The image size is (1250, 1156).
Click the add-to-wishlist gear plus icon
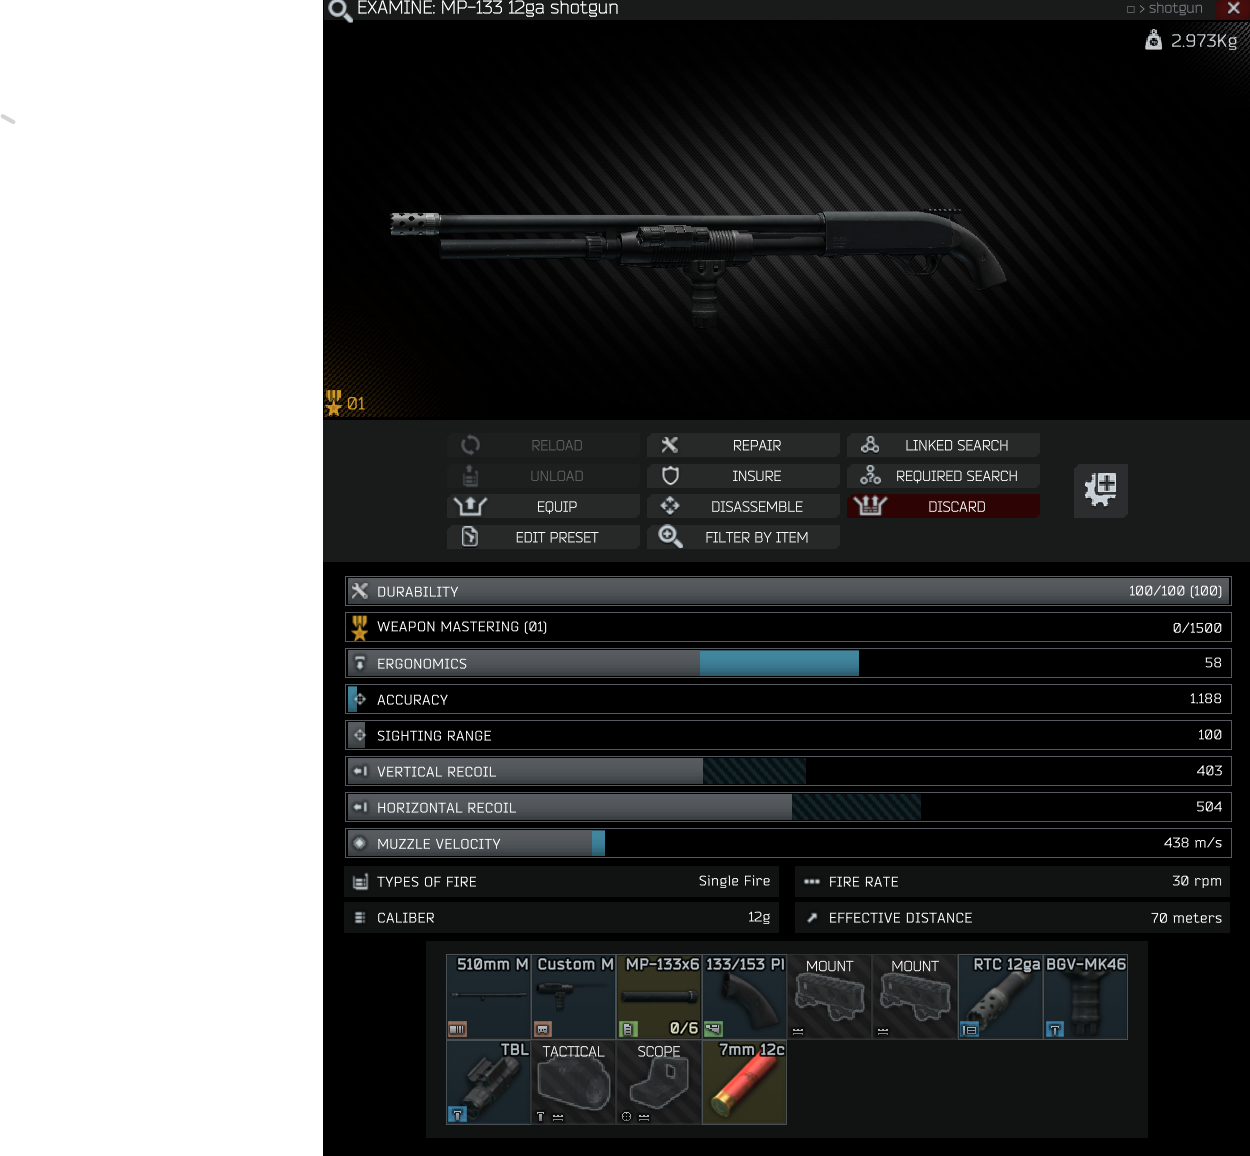pos(1101,490)
